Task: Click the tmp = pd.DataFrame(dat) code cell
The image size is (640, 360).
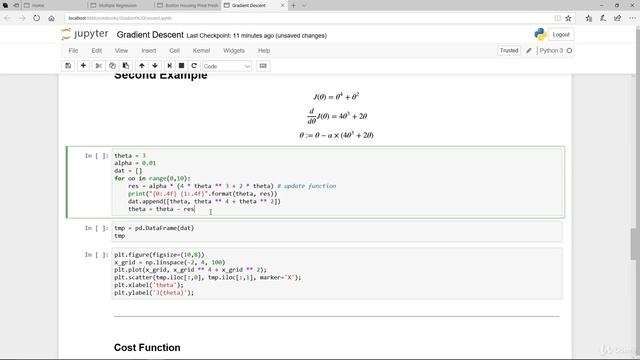Action: (337, 232)
